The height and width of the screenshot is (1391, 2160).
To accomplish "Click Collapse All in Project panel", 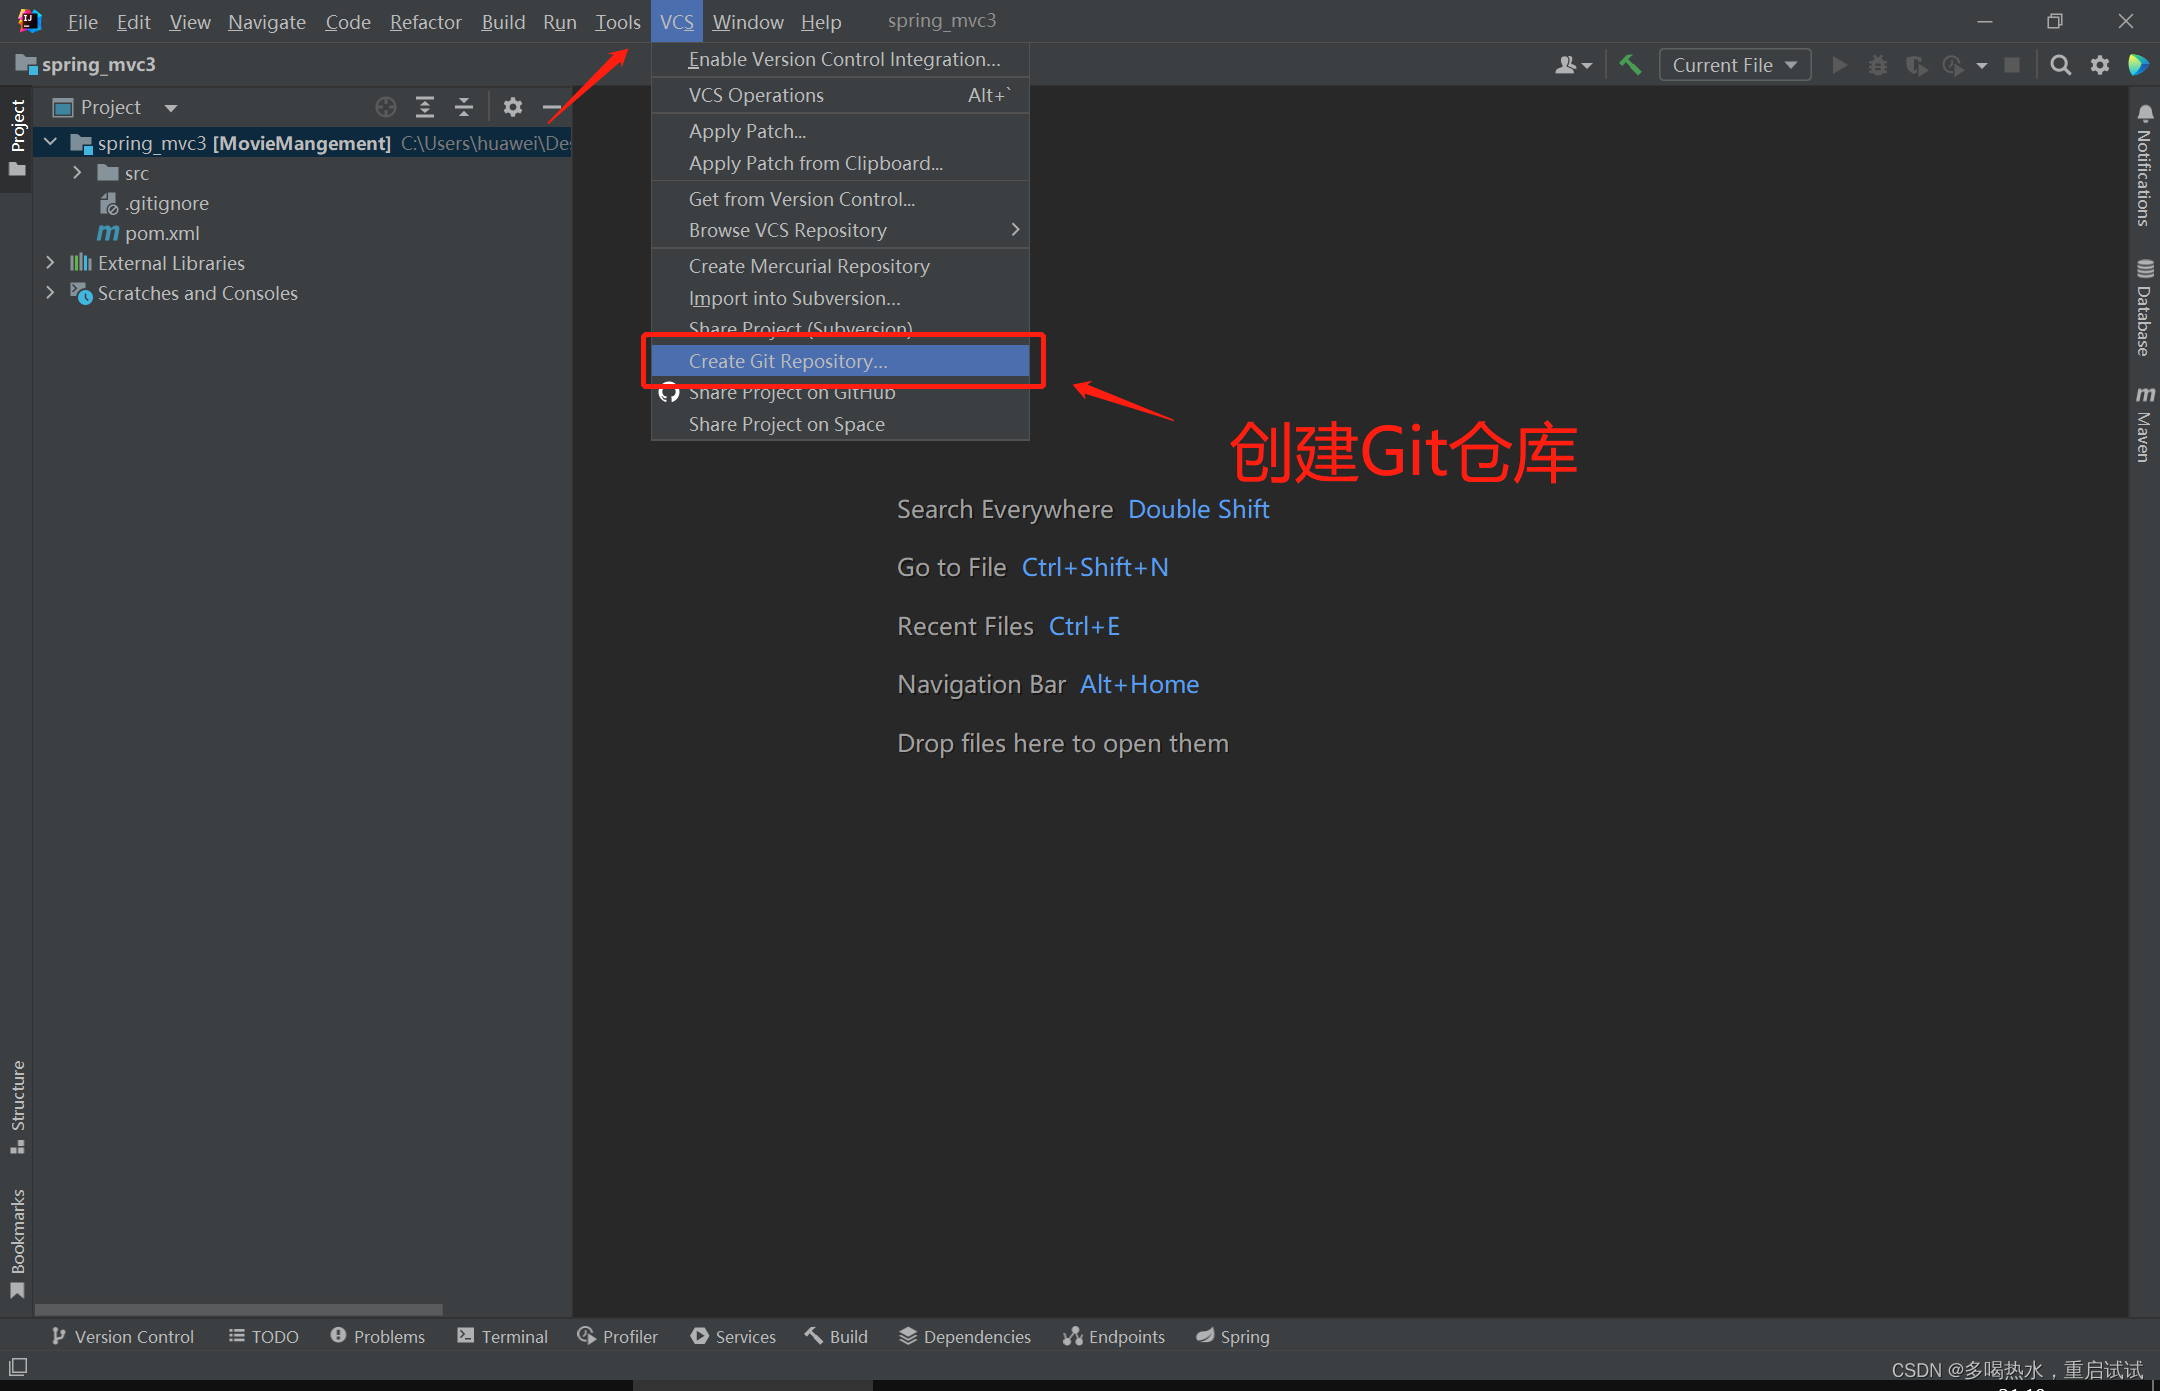I will [x=464, y=107].
